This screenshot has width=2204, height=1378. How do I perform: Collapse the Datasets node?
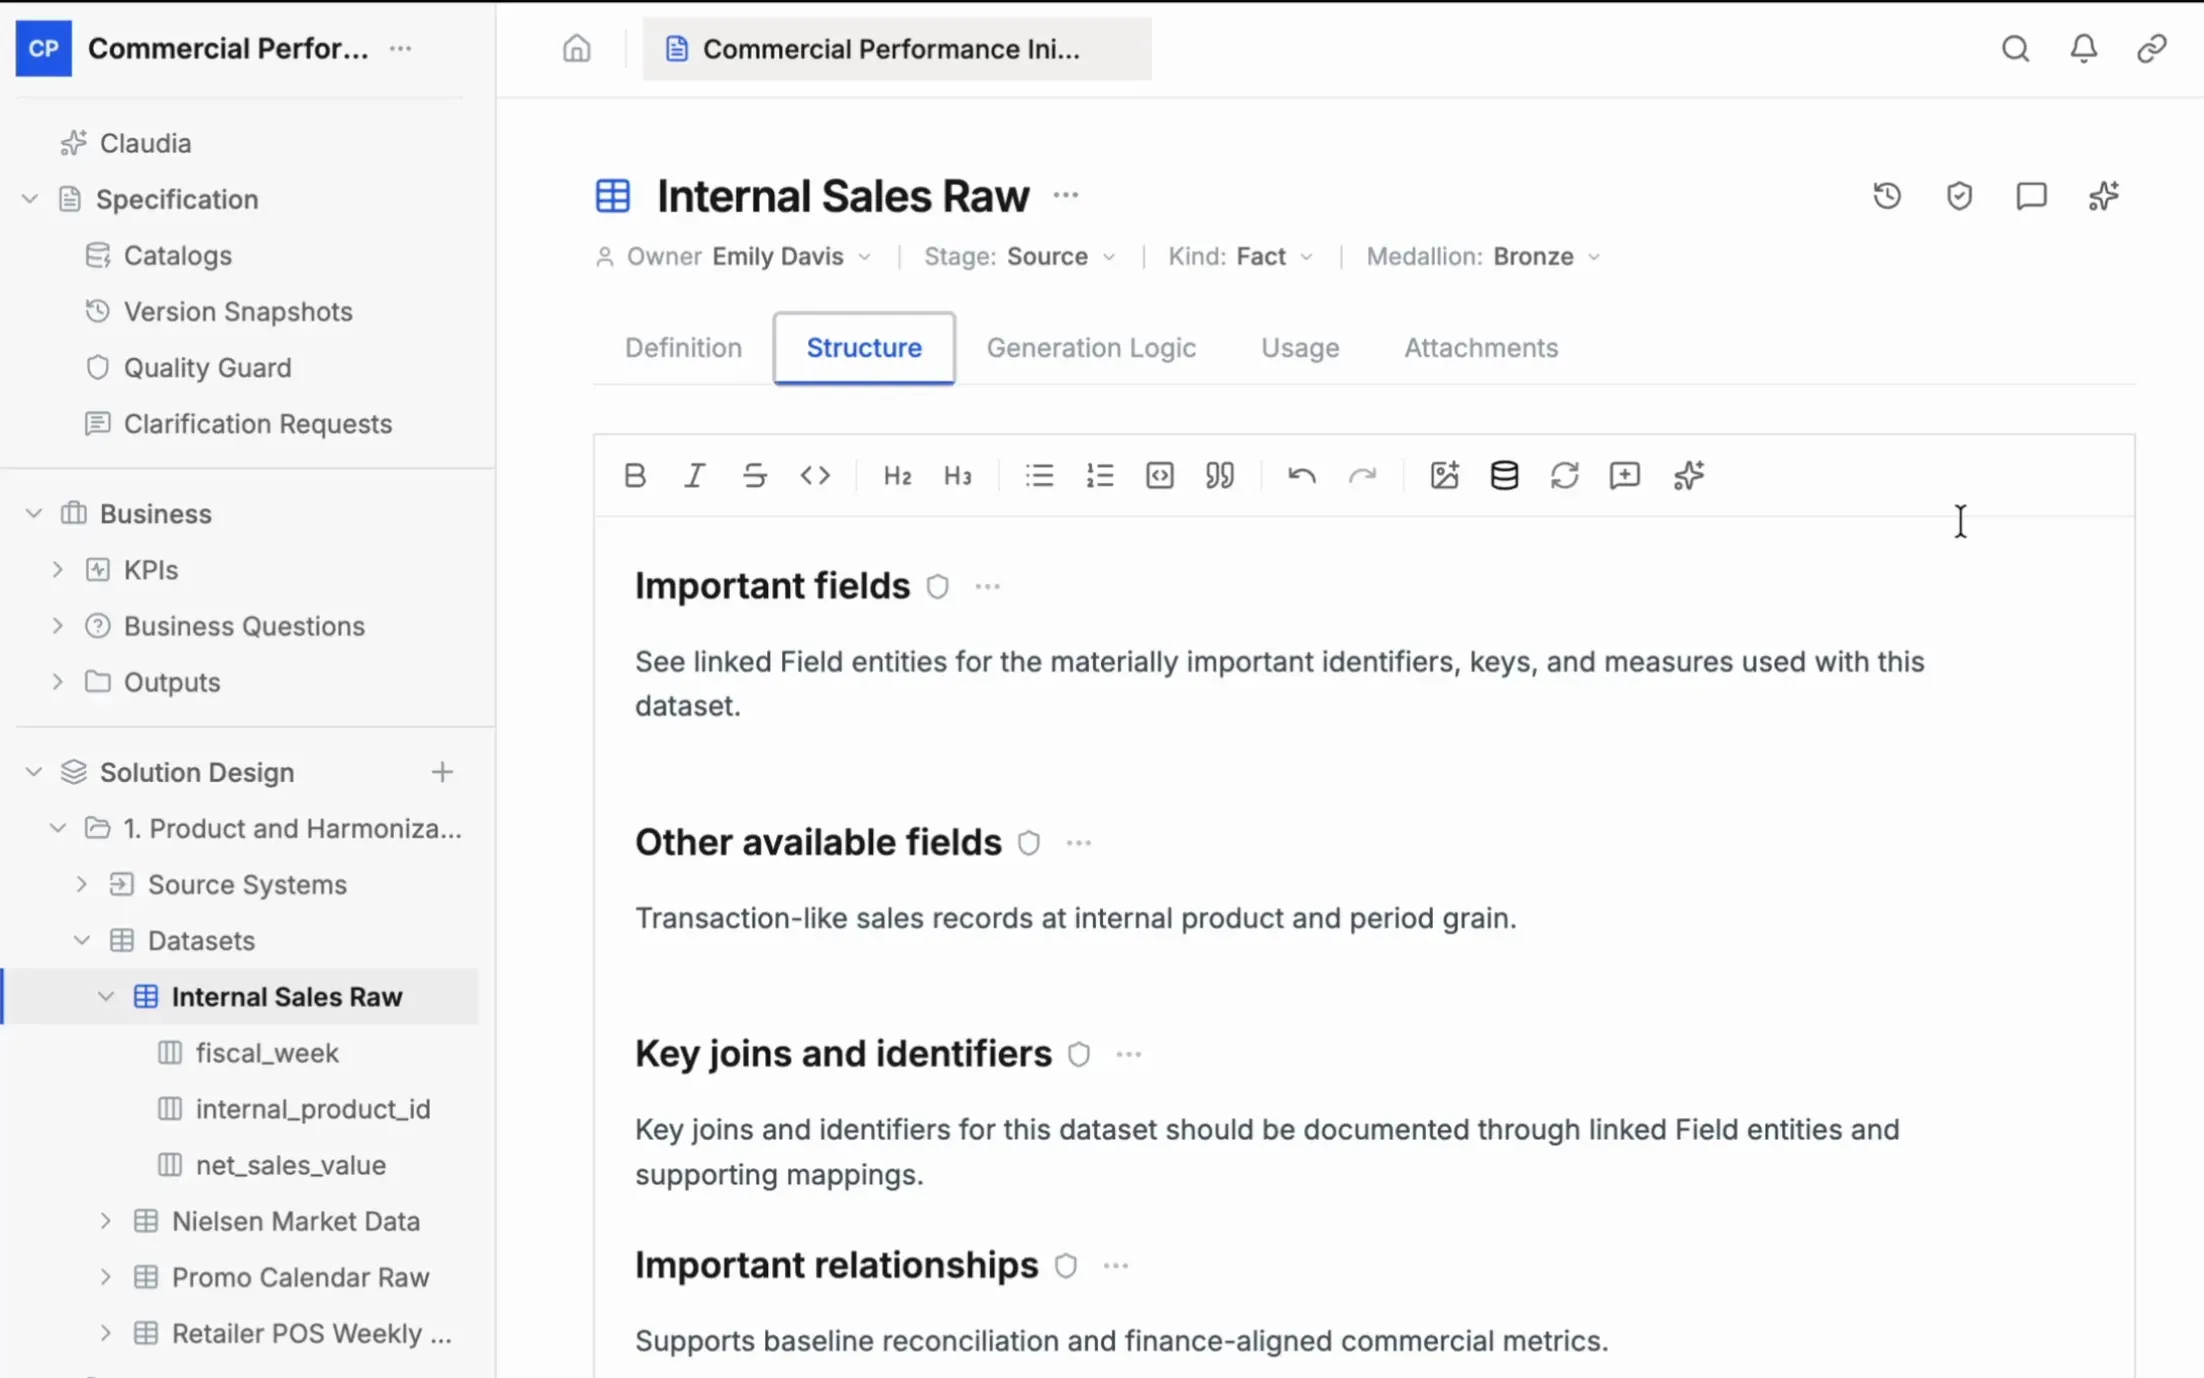pos(81,940)
